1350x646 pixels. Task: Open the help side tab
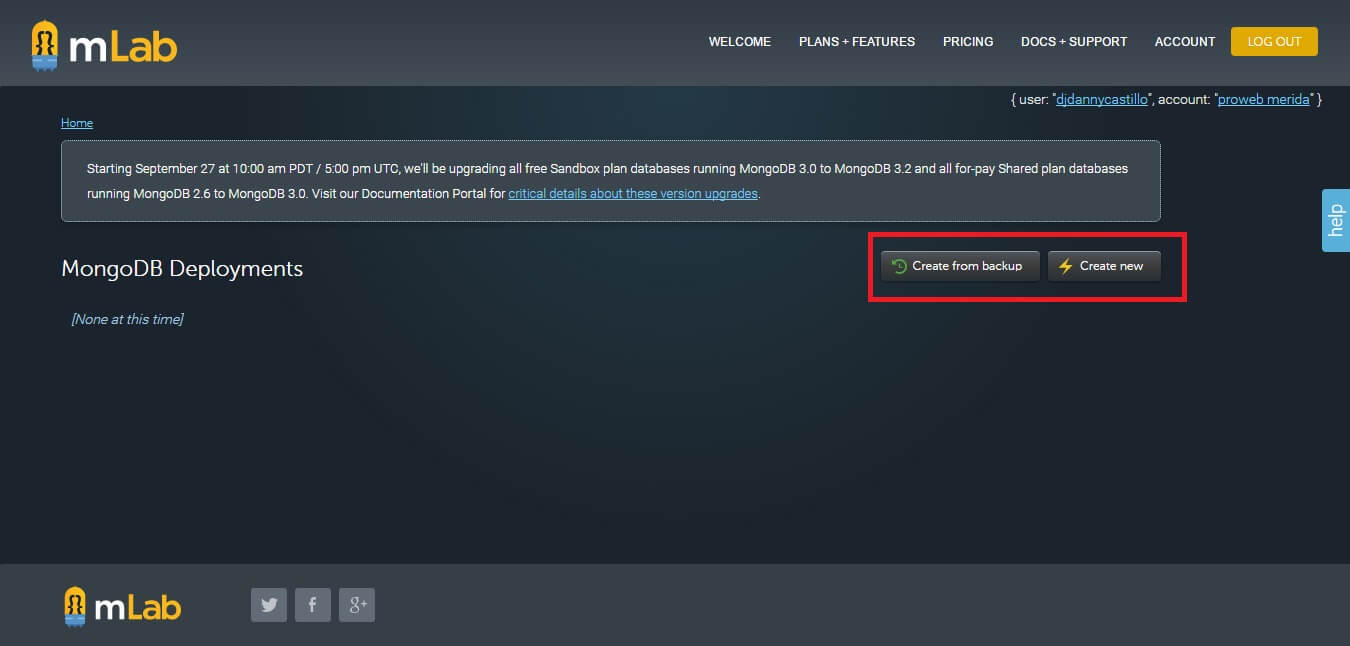(1336, 220)
